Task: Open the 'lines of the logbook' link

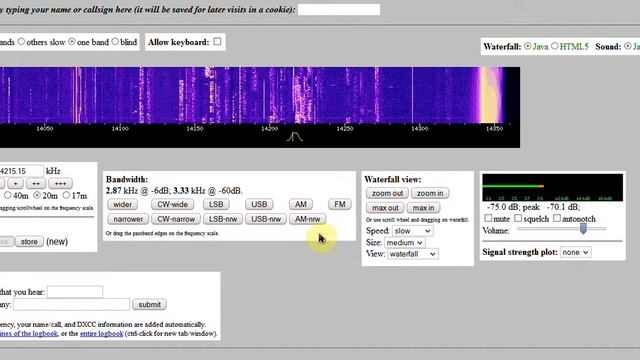Action: pyautogui.click(x=29, y=333)
